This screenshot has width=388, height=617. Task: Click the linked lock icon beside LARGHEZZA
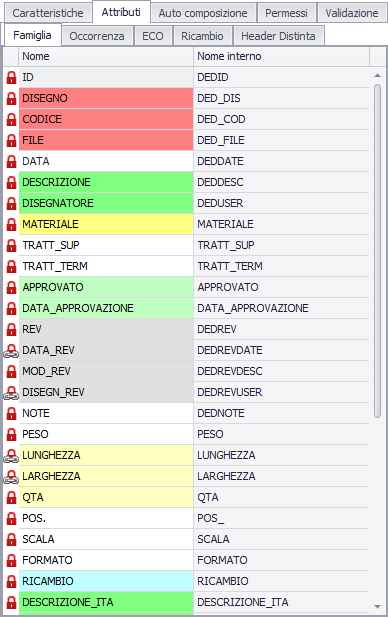pyautogui.click(x=11, y=477)
